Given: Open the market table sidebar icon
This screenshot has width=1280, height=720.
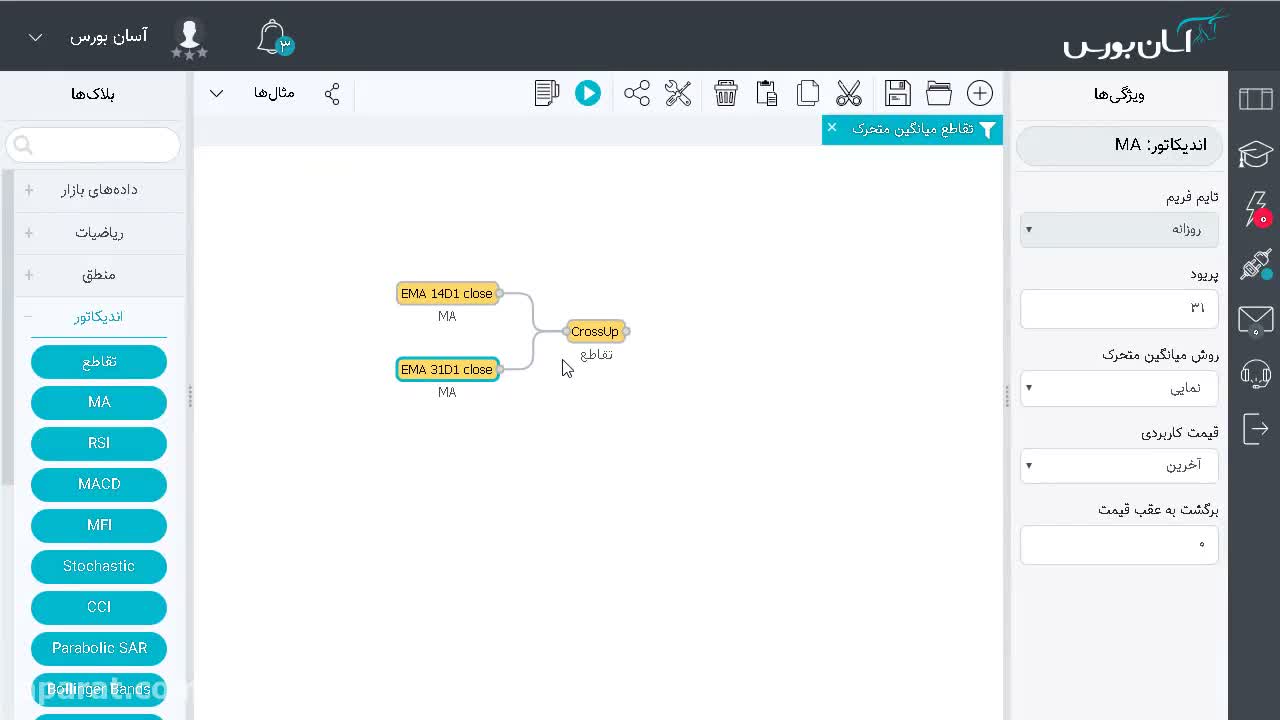Looking at the screenshot, I should pyautogui.click(x=1256, y=98).
